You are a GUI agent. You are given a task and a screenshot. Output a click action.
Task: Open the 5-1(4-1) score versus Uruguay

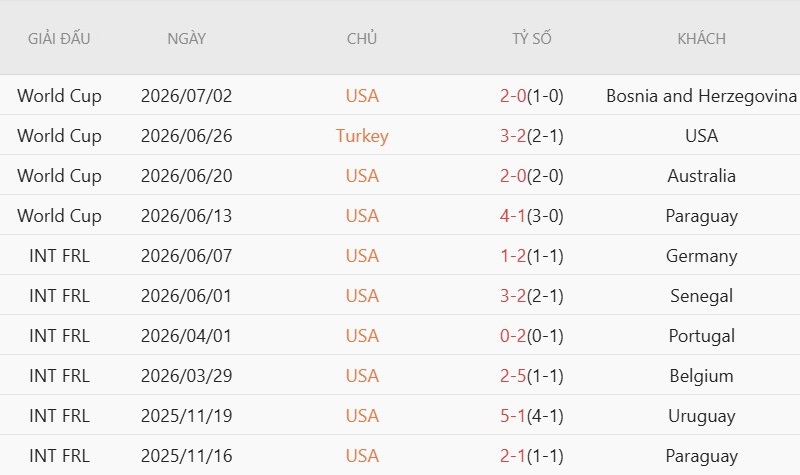point(532,416)
